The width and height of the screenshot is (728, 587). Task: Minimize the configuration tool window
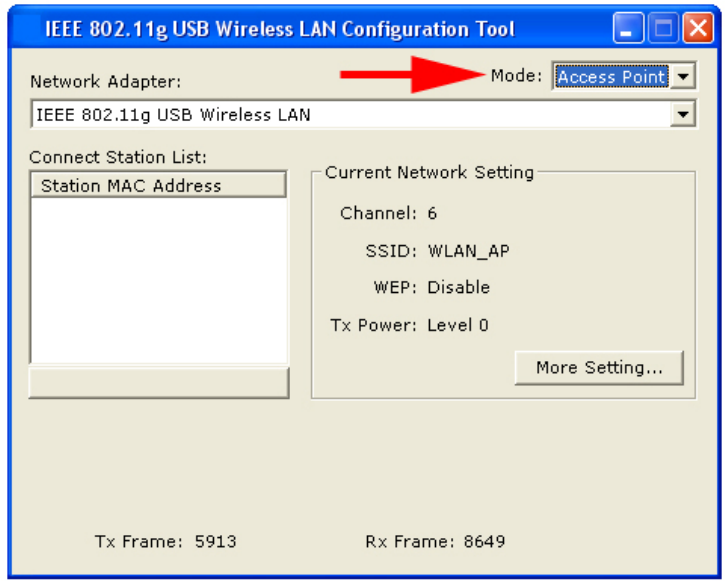(x=628, y=28)
